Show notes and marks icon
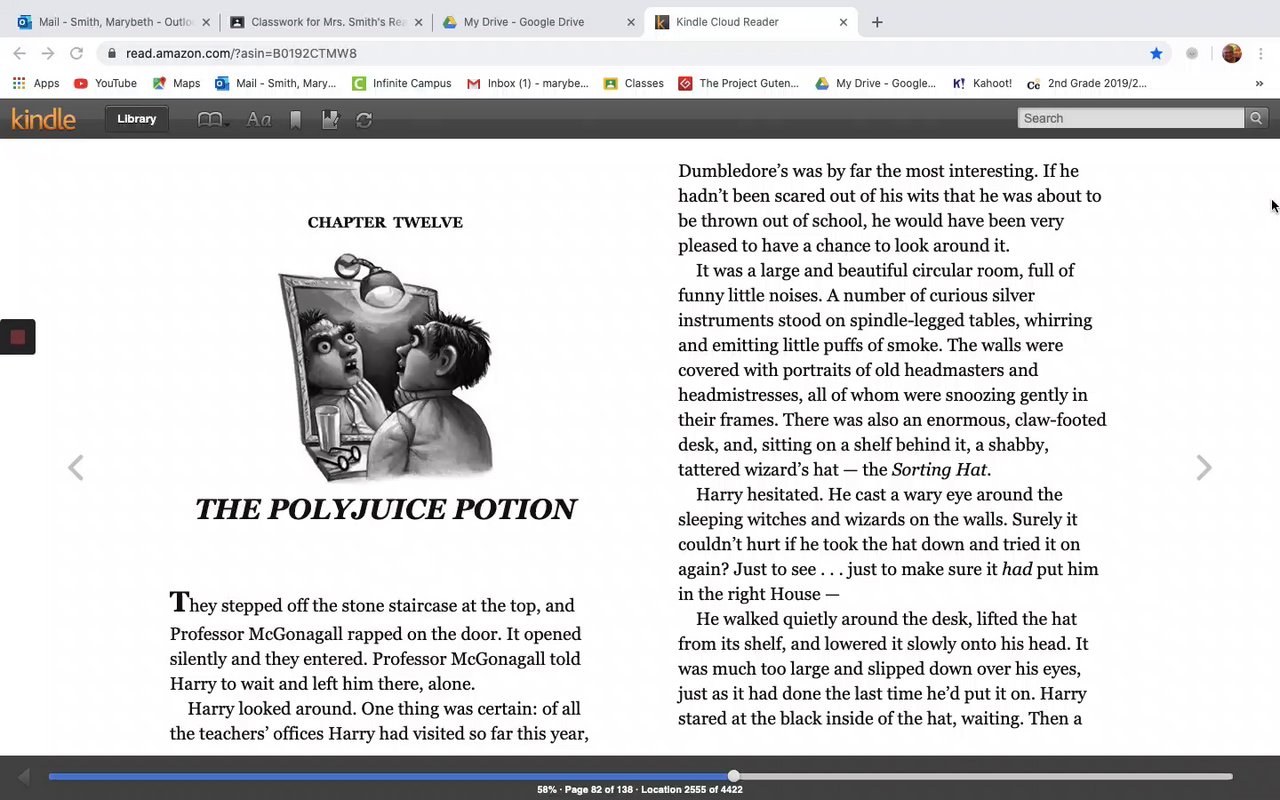Image resolution: width=1280 pixels, height=800 pixels. pos(330,120)
